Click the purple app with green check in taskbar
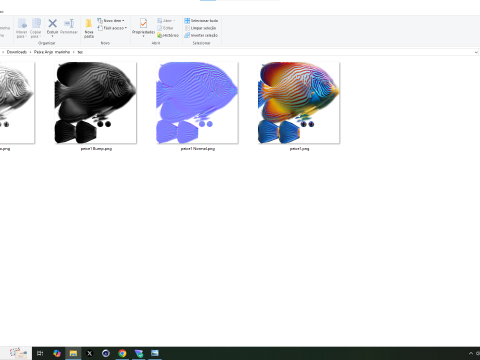This screenshot has width=480, height=360. tap(139, 353)
